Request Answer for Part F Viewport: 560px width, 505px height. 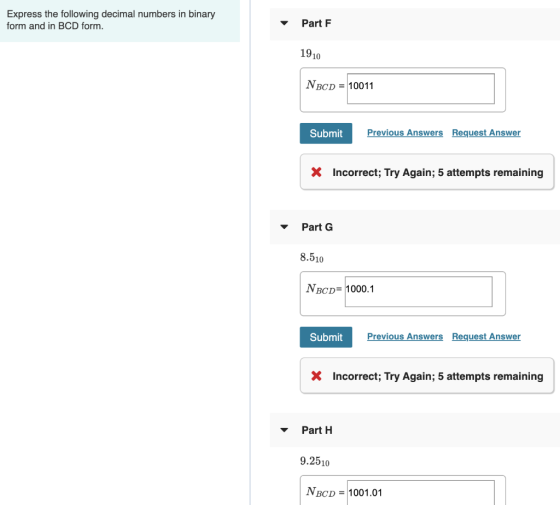[486, 133]
